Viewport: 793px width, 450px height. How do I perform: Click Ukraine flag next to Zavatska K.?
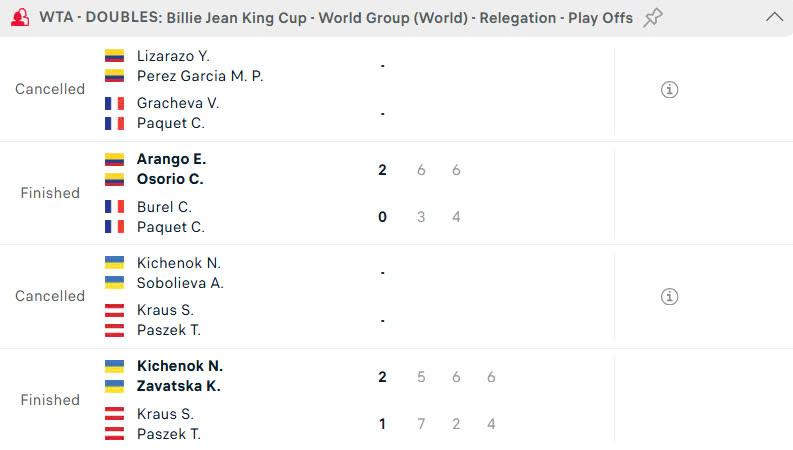point(114,386)
